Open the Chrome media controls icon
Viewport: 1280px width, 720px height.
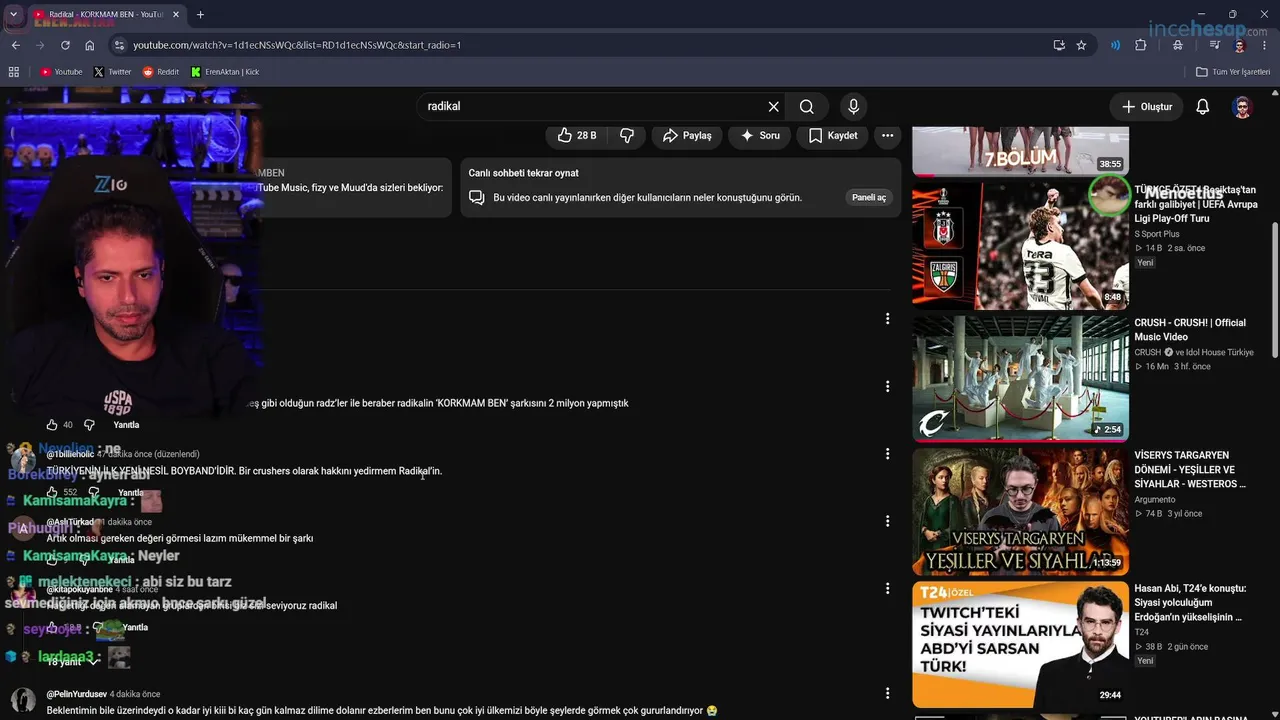click(x=1214, y=45)
